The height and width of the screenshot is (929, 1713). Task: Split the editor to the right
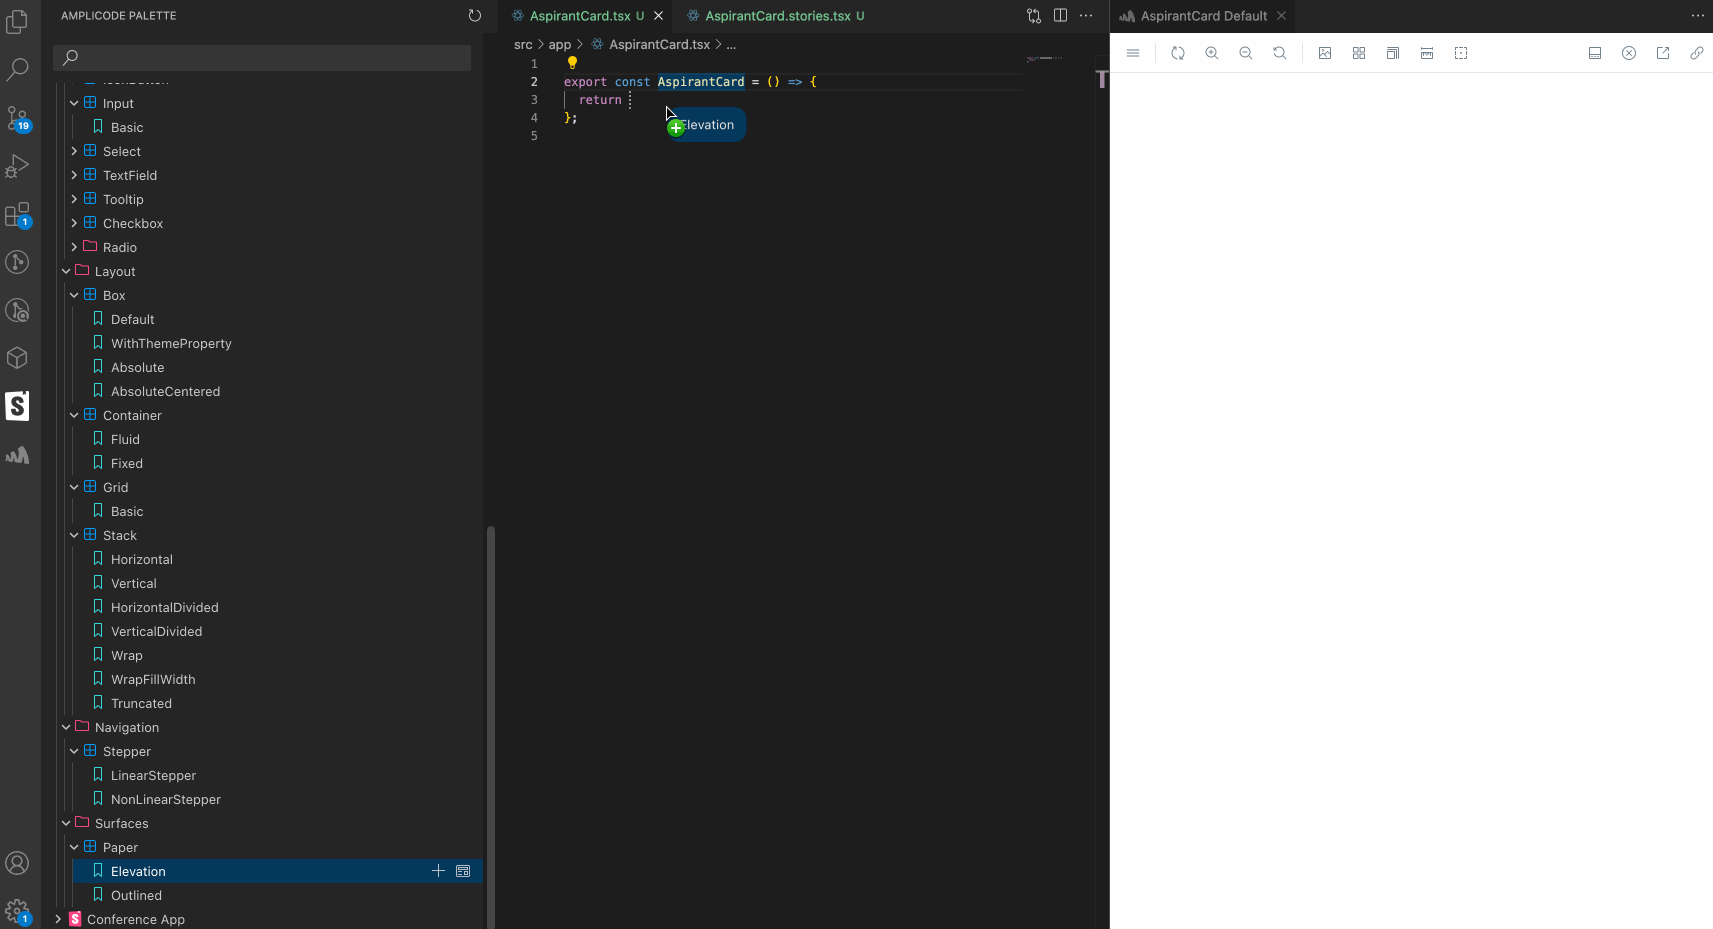(x=1060, y=16)
